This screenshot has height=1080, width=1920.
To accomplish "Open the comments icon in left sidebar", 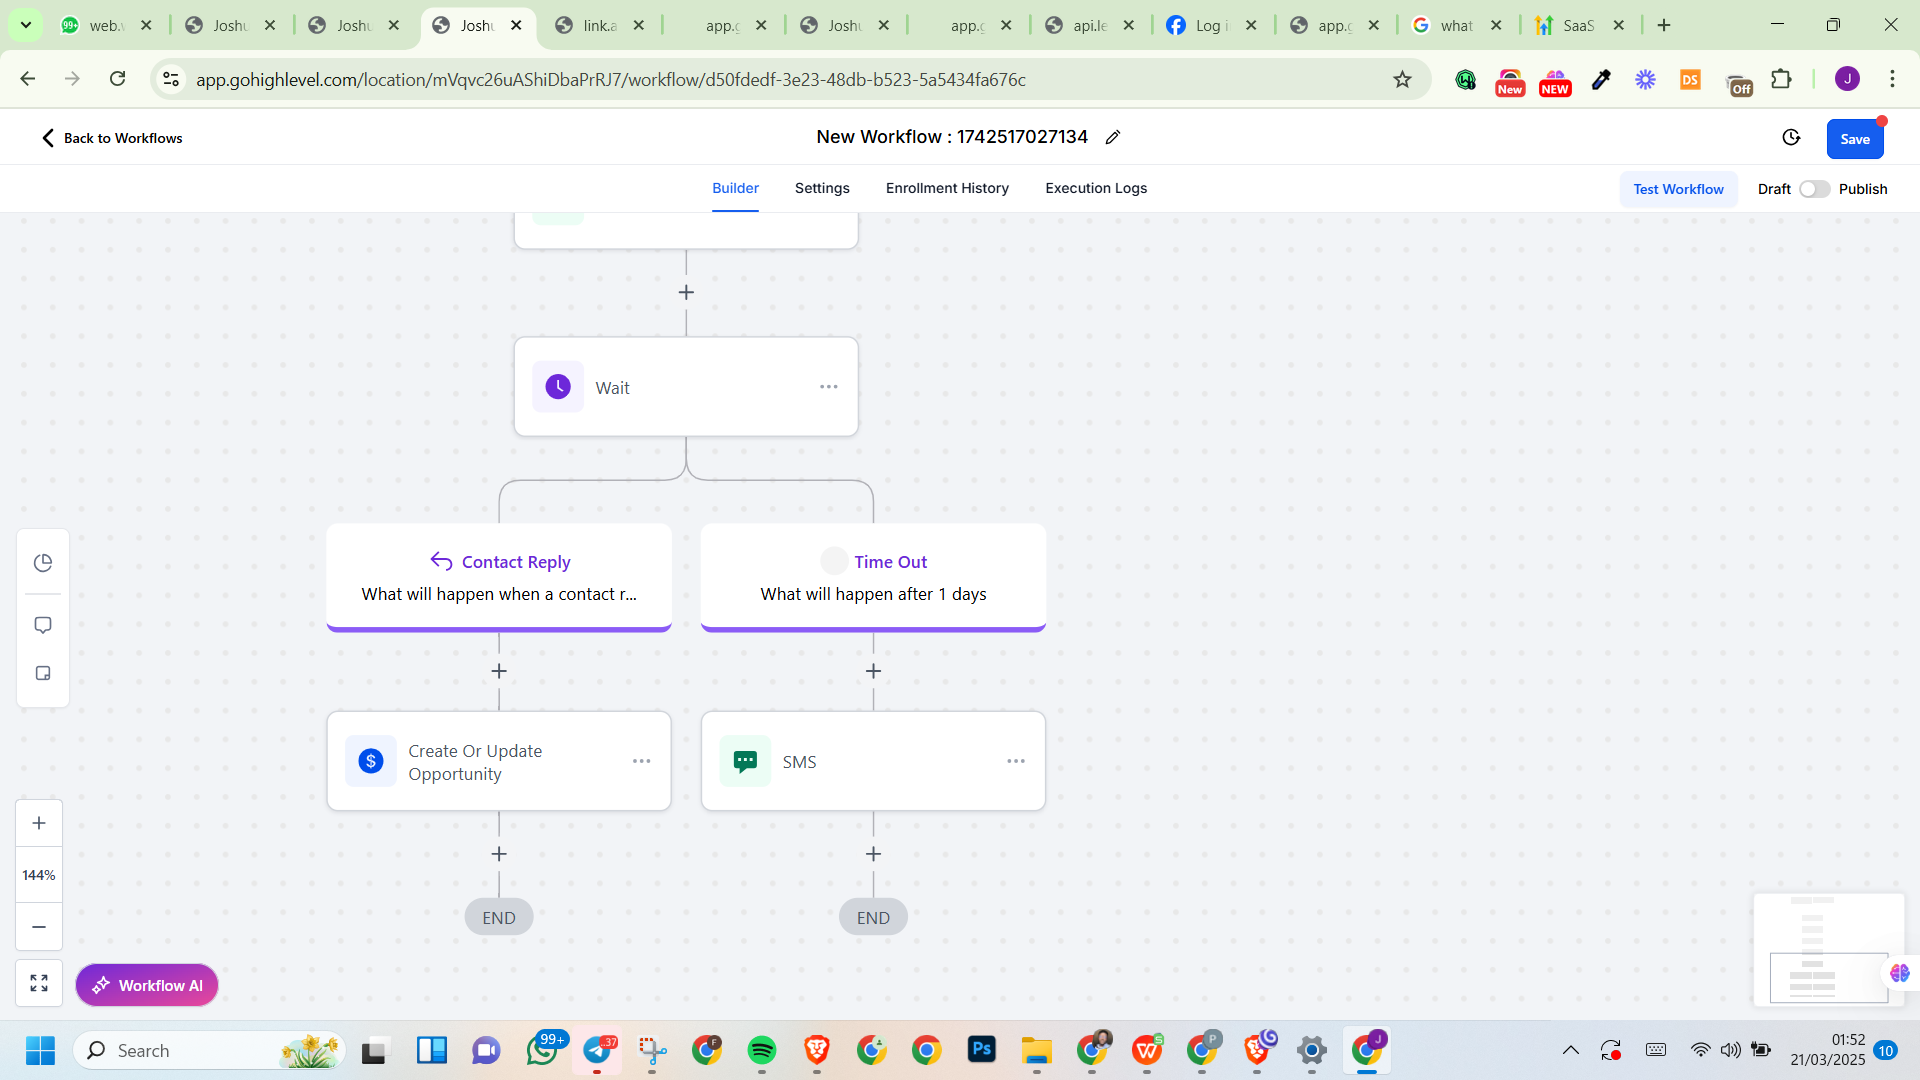I will 43,625.
